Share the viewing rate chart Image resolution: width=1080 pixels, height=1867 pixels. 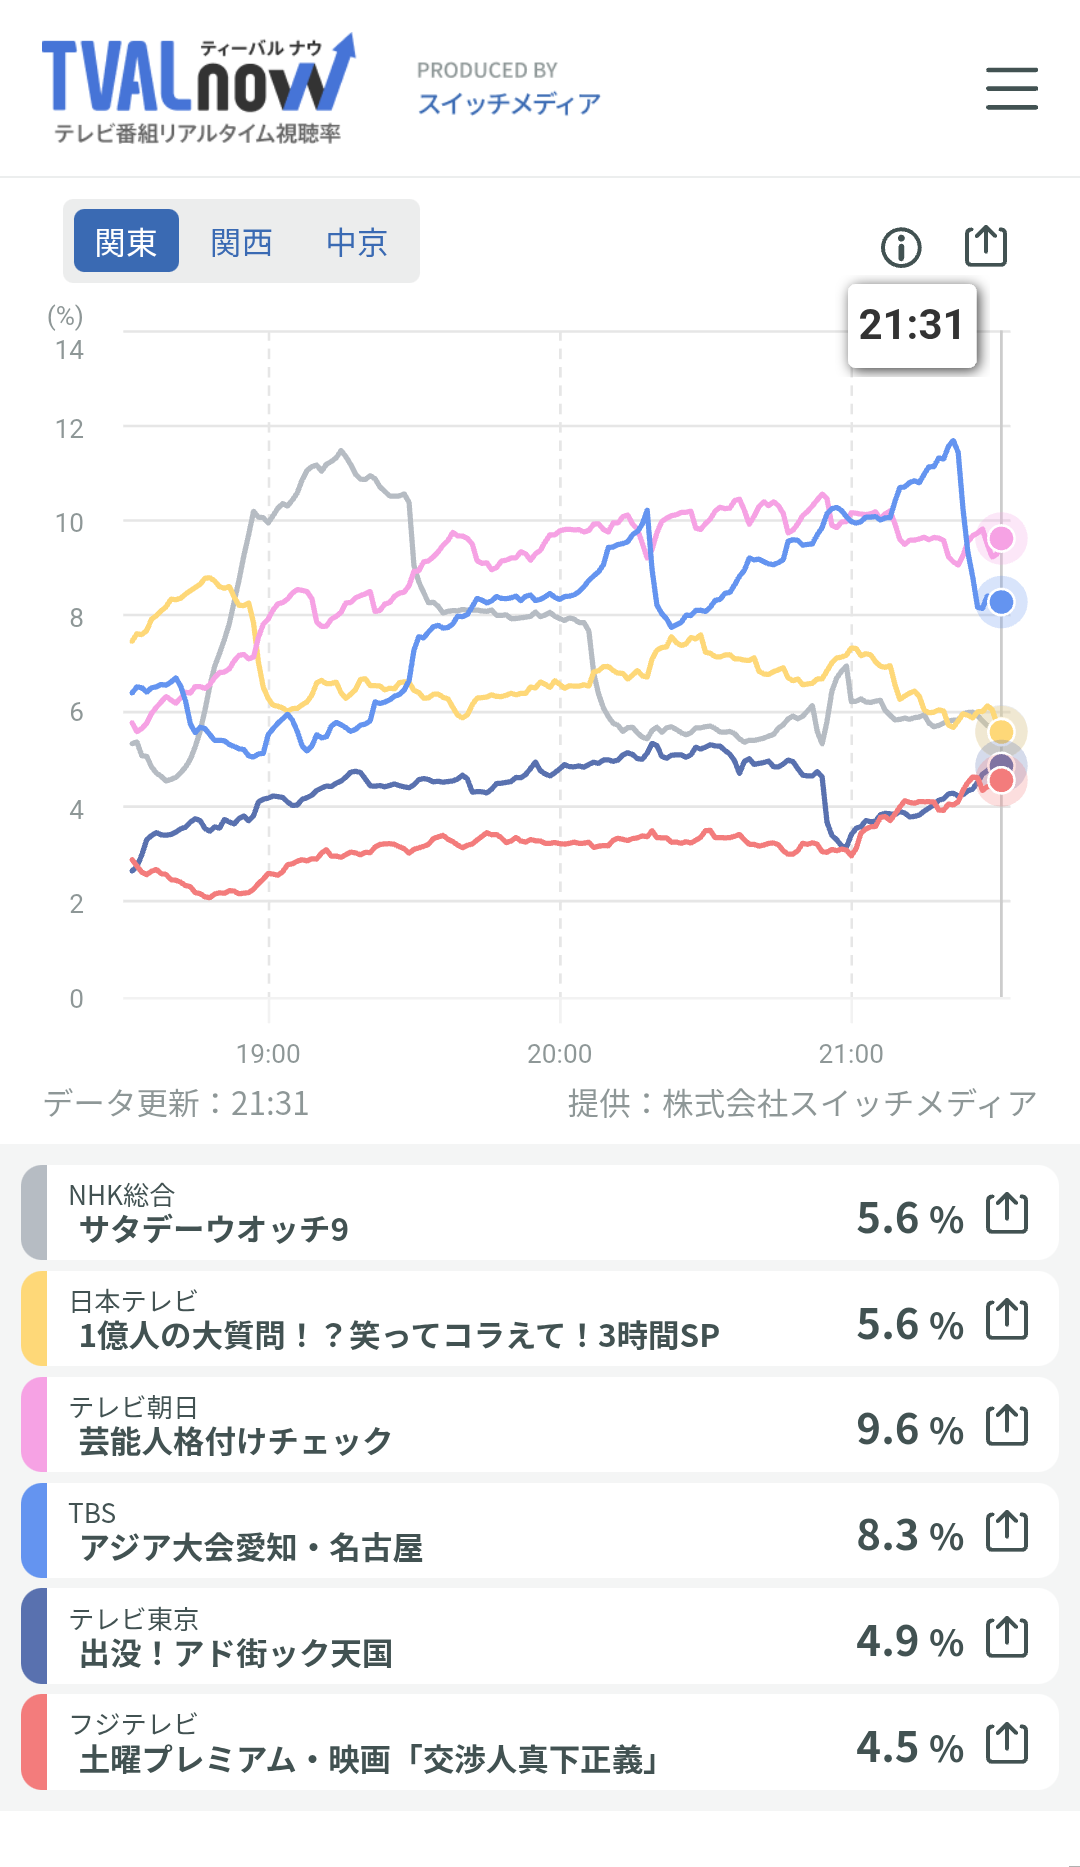point(985,246)
